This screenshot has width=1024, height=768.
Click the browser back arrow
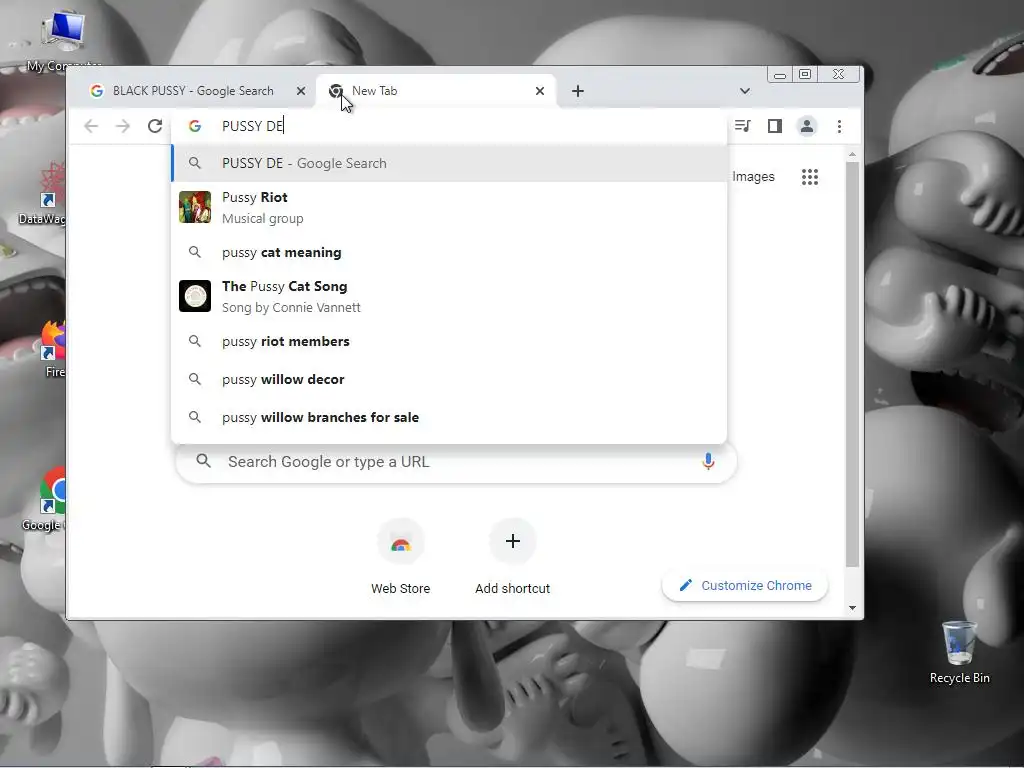pyautogui.click(x=91, y=126)
